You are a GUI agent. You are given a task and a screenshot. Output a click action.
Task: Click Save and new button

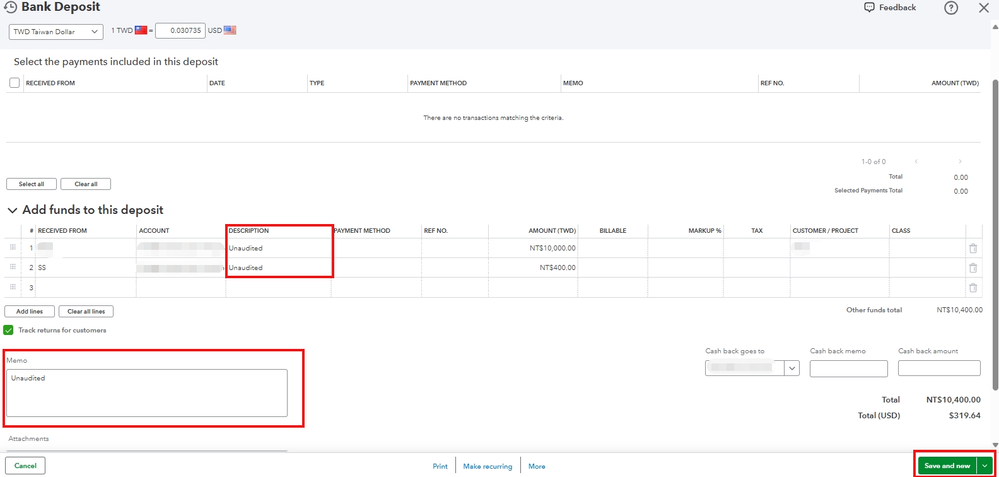pos(947,466)
